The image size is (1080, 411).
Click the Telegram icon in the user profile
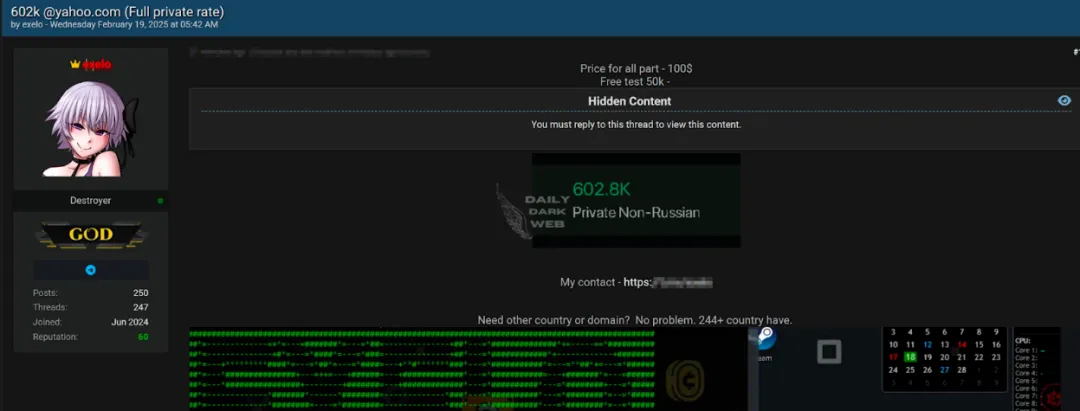[x=91, y=270]
